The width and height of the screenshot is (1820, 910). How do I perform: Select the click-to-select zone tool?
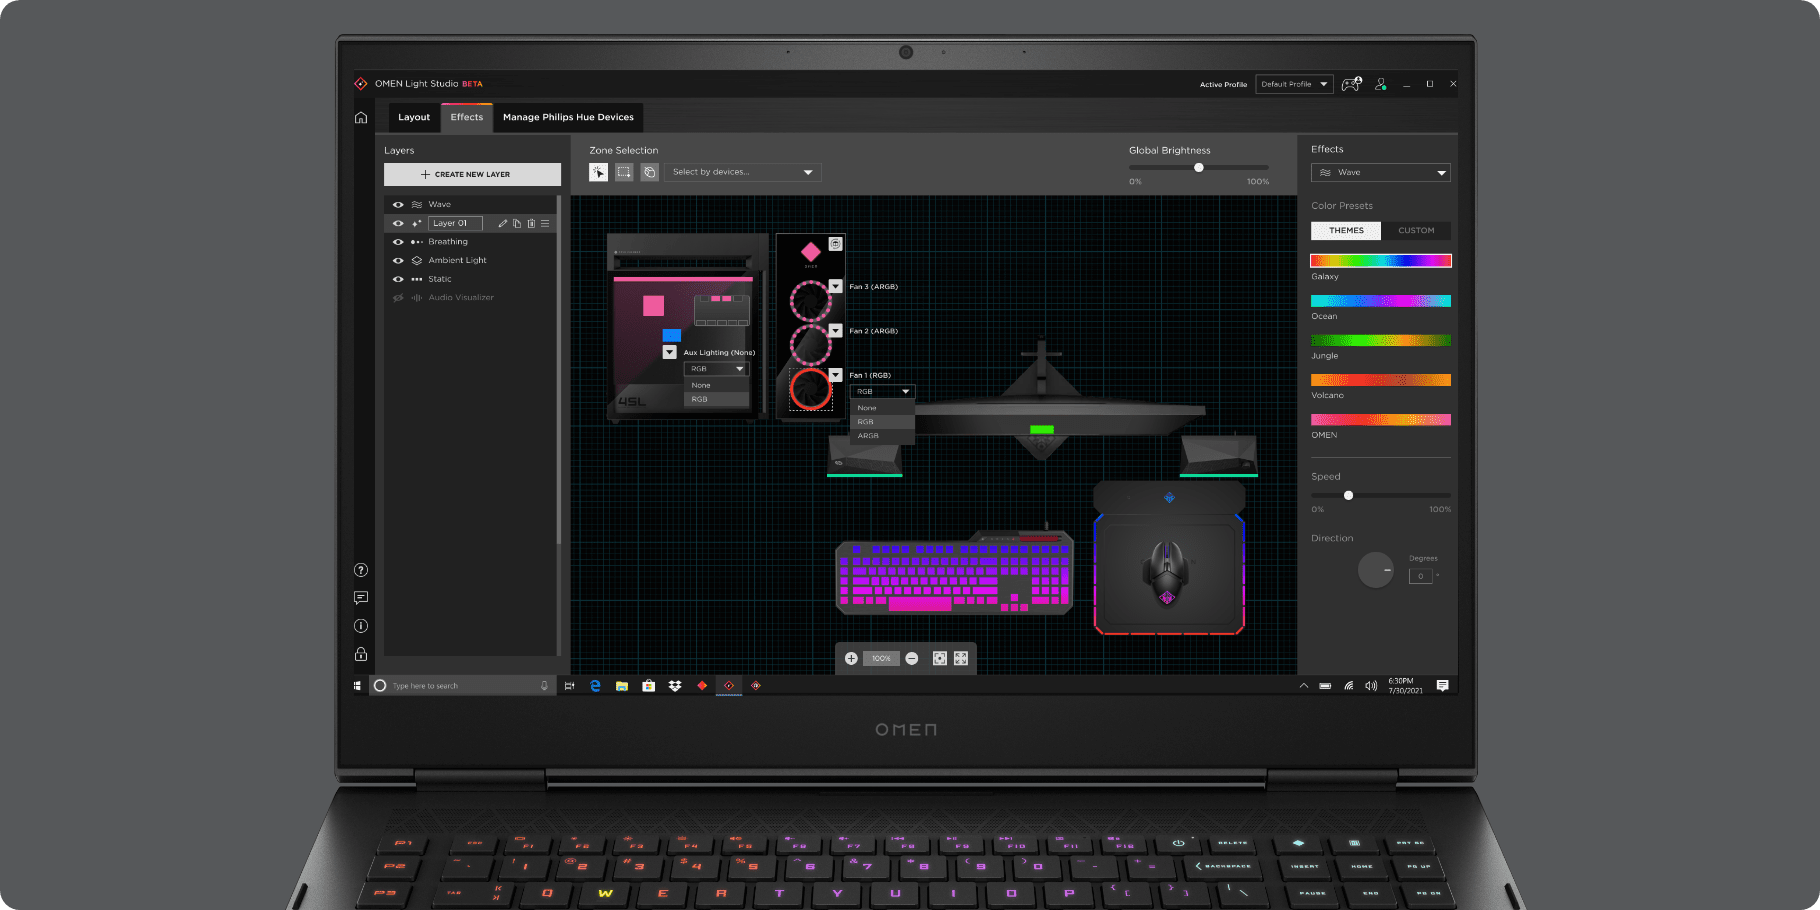pyautogui.click(x=598, y=172)
